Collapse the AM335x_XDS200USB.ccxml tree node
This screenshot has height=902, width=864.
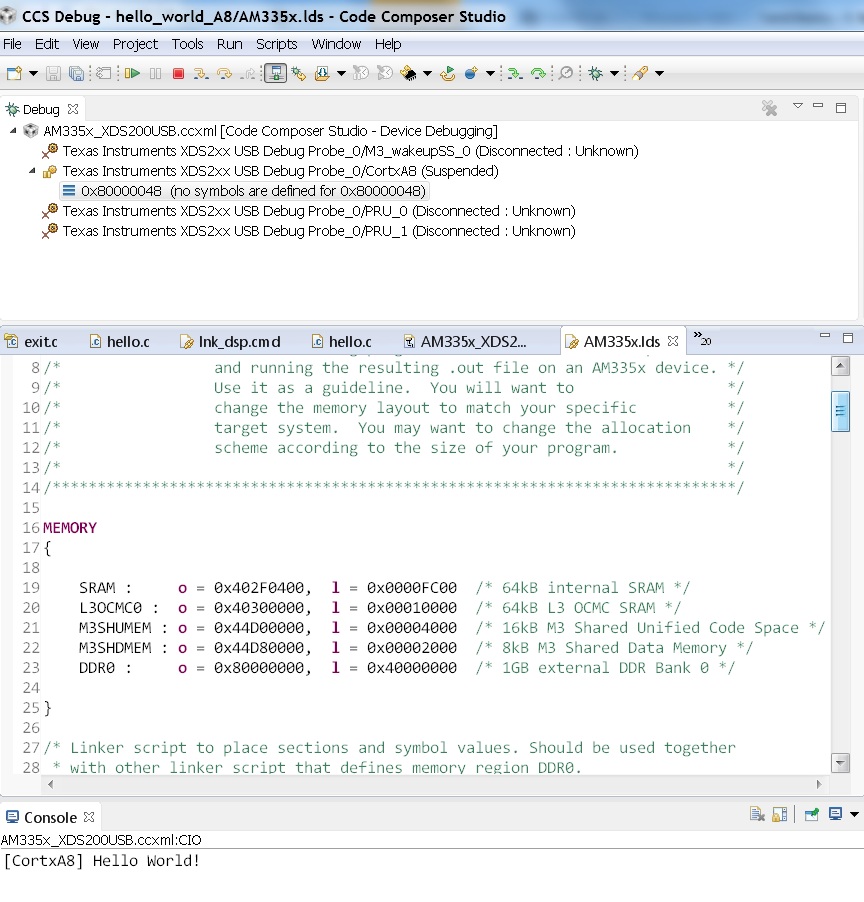pyautogui.click(x=13, y=131)
